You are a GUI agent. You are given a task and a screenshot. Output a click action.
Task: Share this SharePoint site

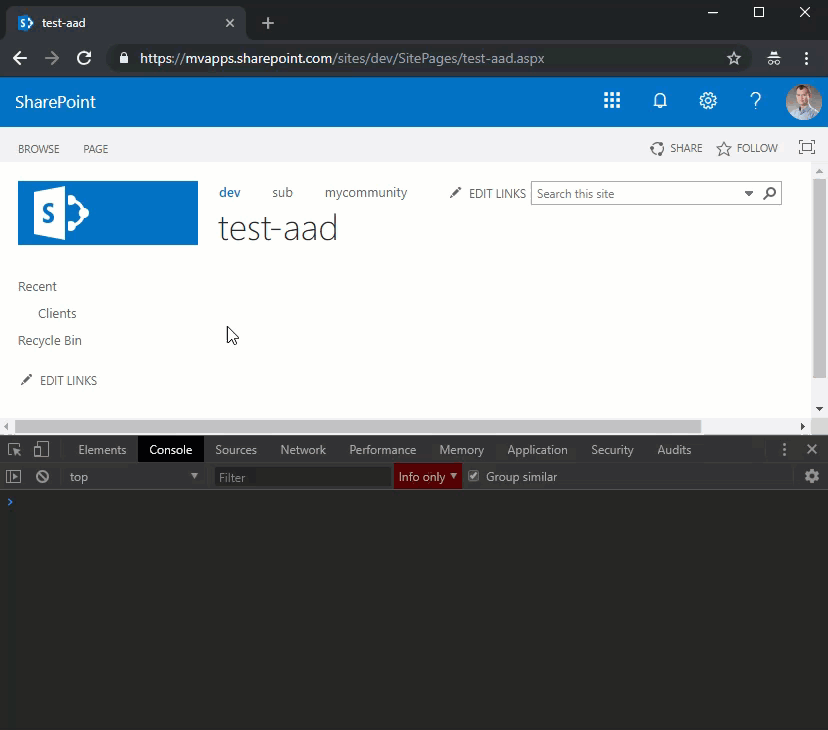click(676, 148)
